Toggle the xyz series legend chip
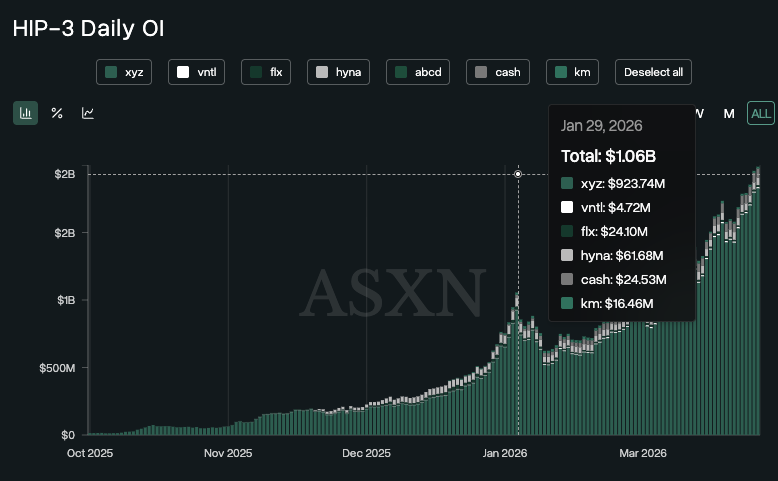 click(124, 72)
